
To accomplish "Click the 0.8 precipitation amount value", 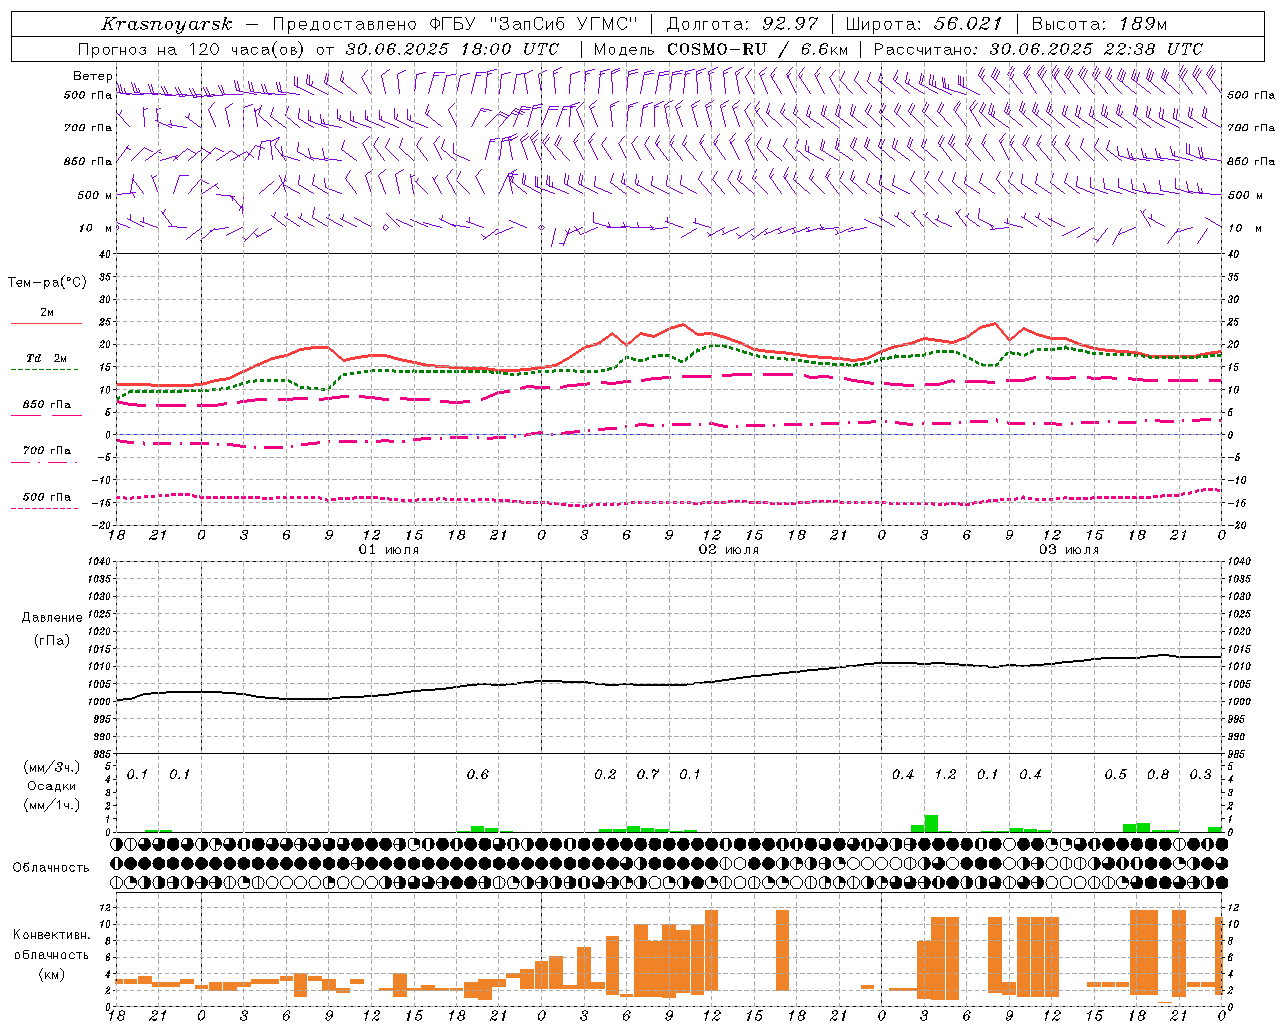I will (1158, 775).
